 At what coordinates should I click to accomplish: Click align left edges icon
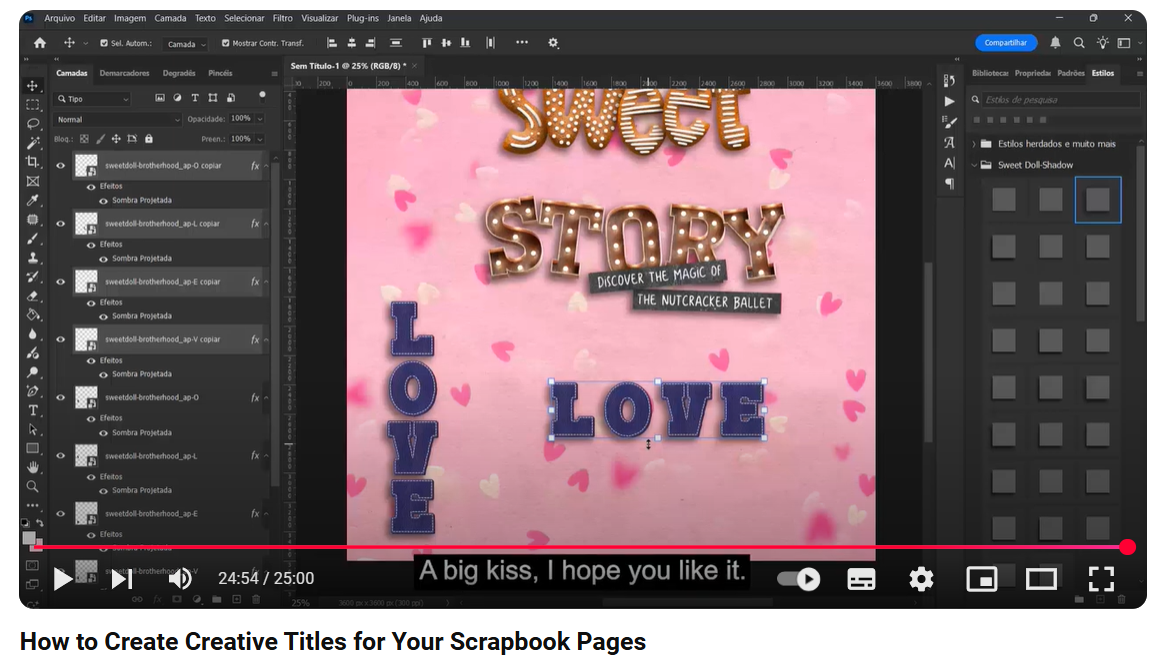coord(332,43)
